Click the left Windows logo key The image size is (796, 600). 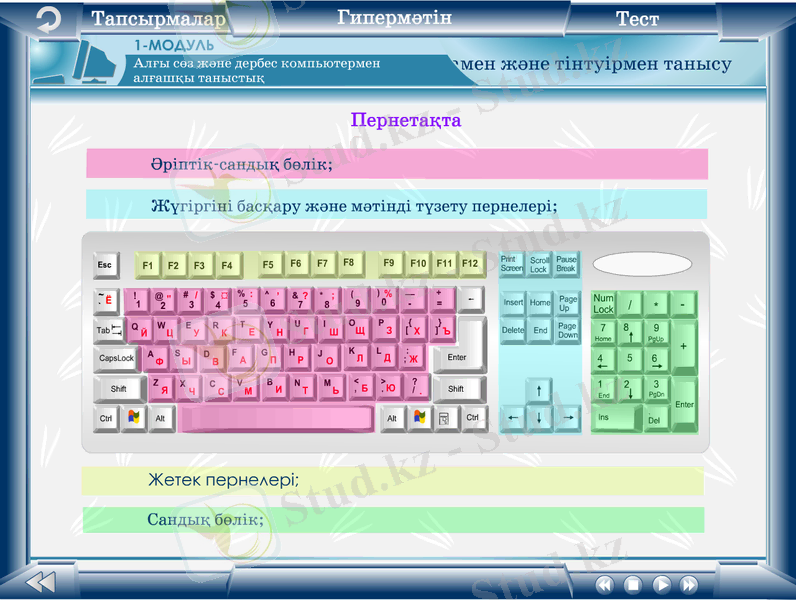tap(133, 419)
